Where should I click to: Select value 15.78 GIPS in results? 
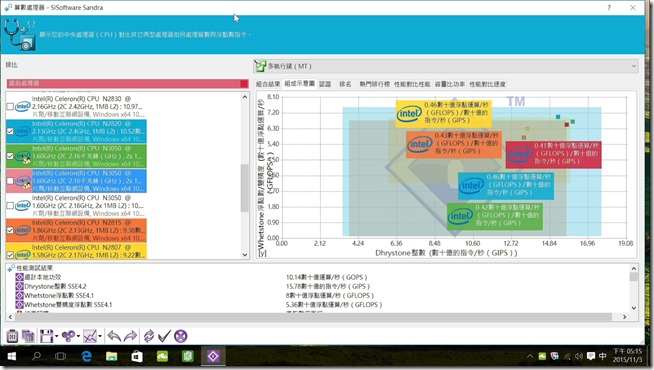click(x=328, y=286)
